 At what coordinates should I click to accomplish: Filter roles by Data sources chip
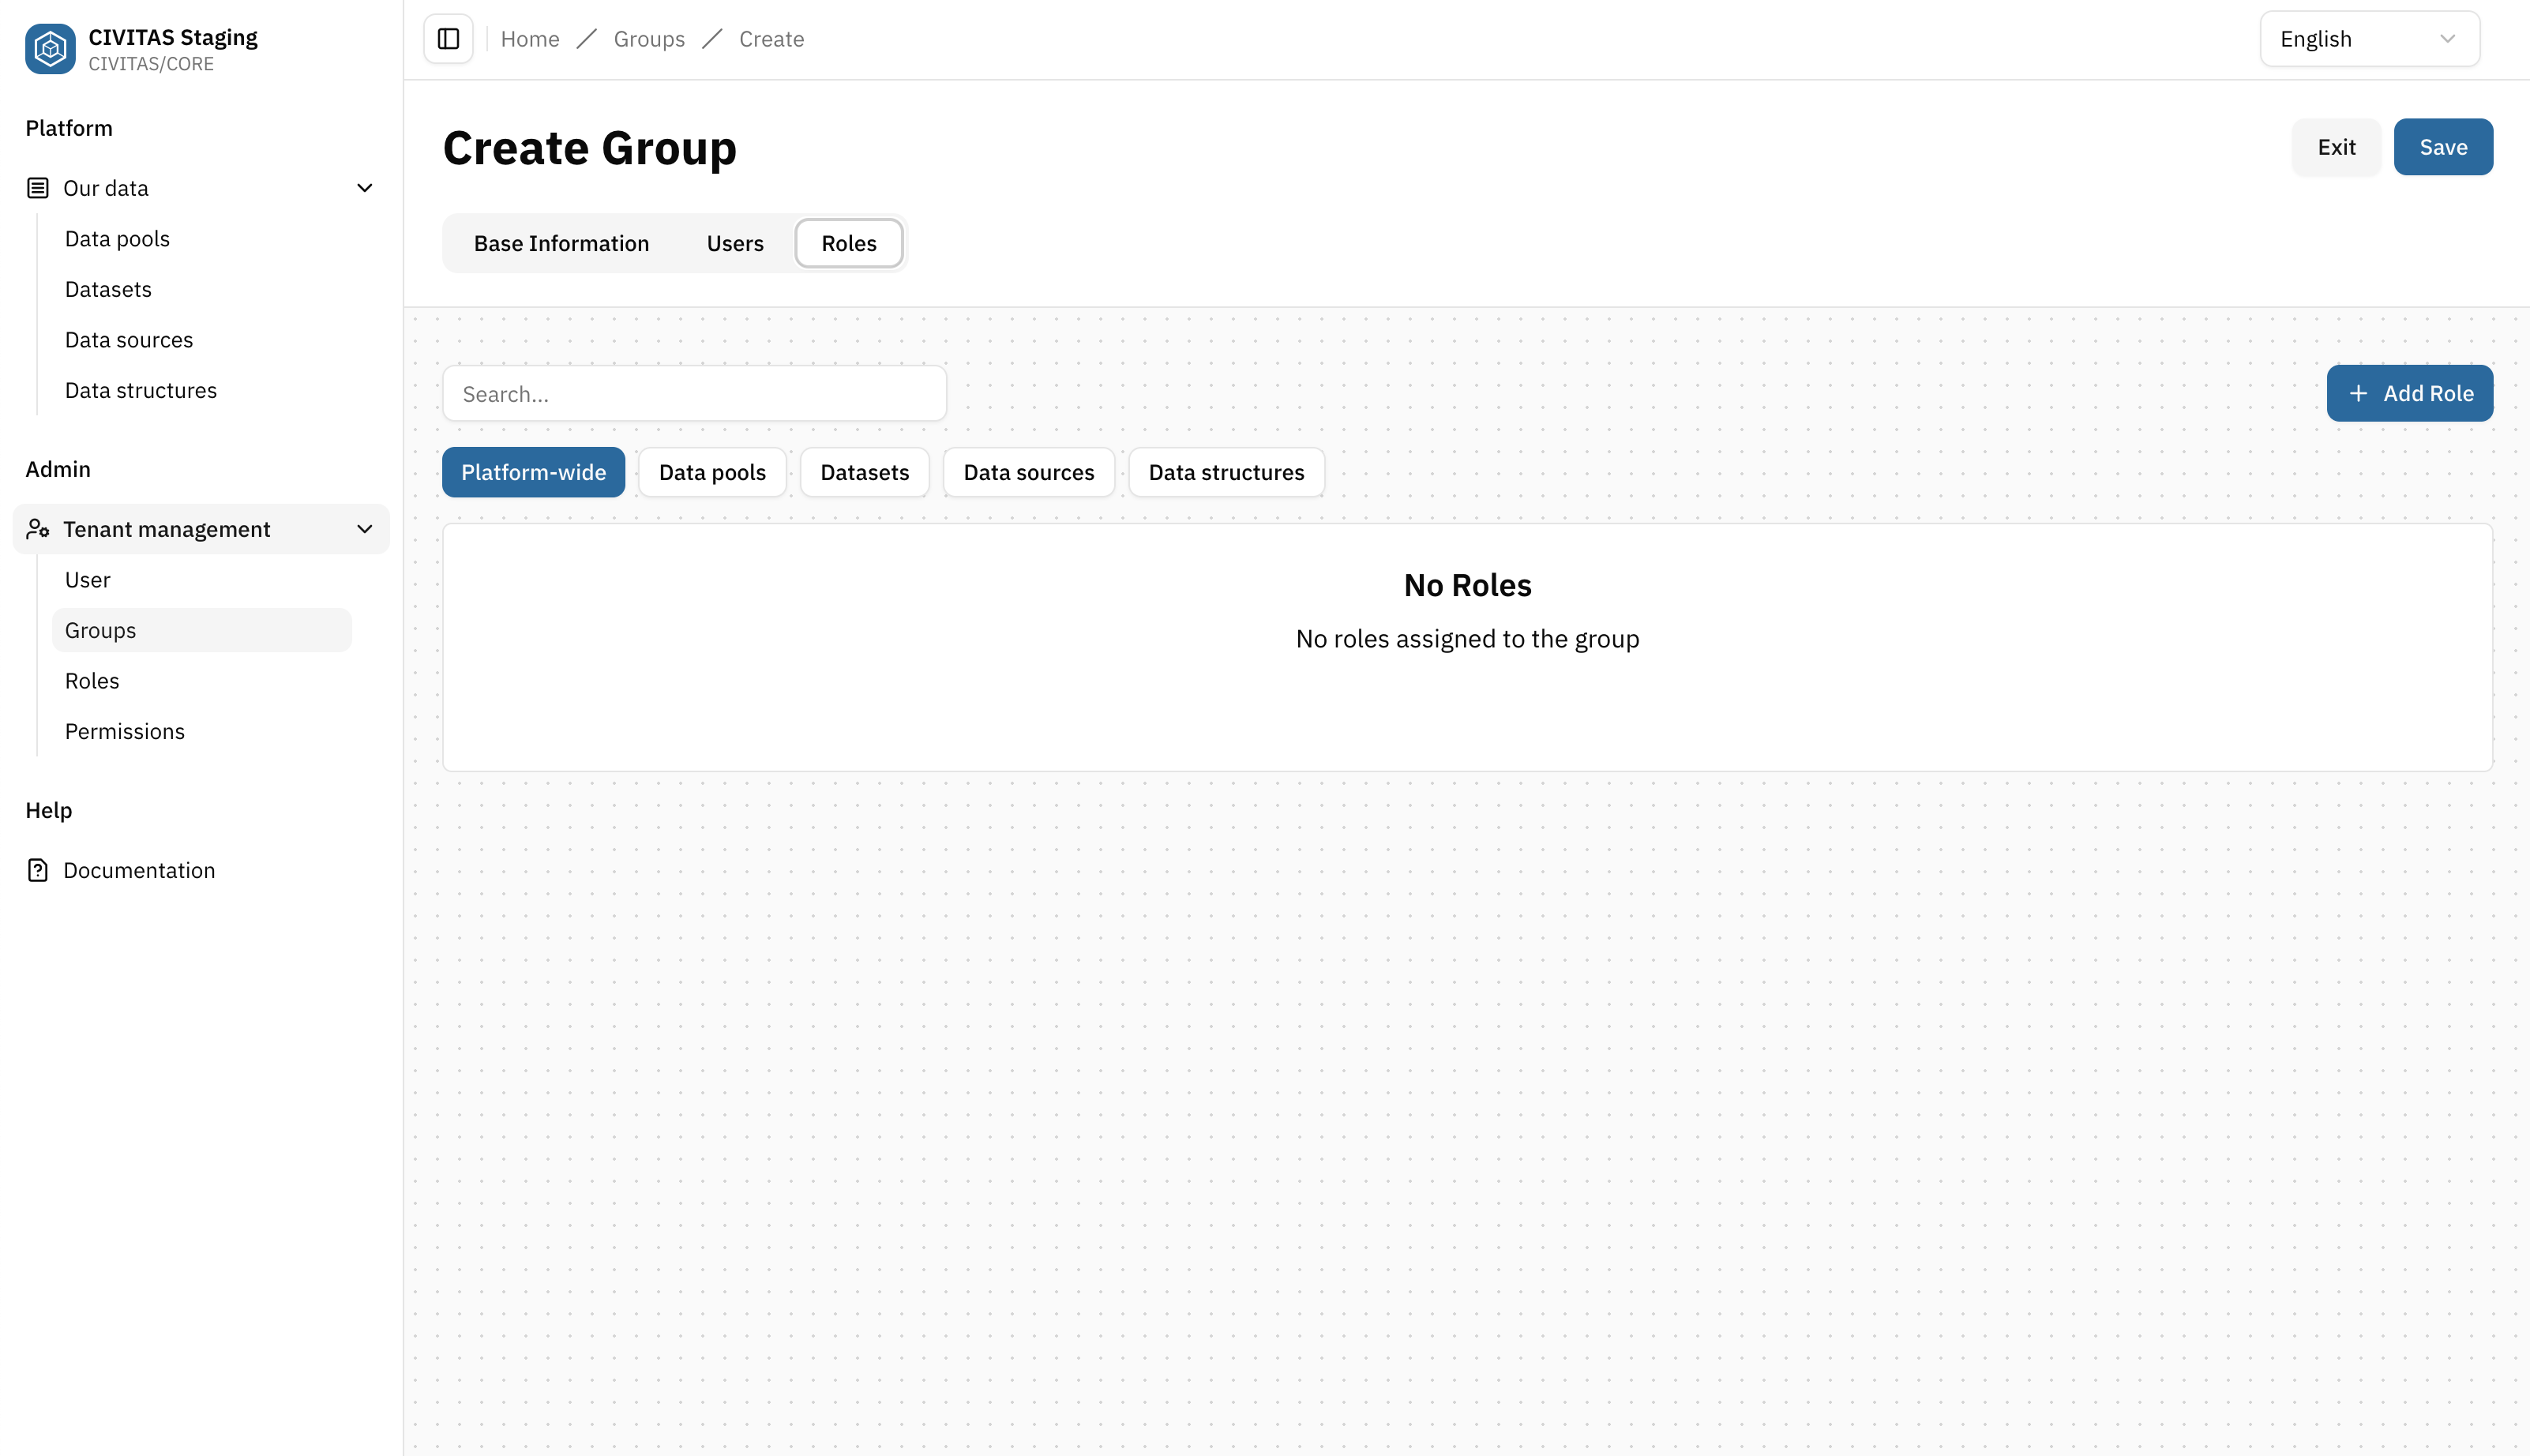coord(1028,472)
